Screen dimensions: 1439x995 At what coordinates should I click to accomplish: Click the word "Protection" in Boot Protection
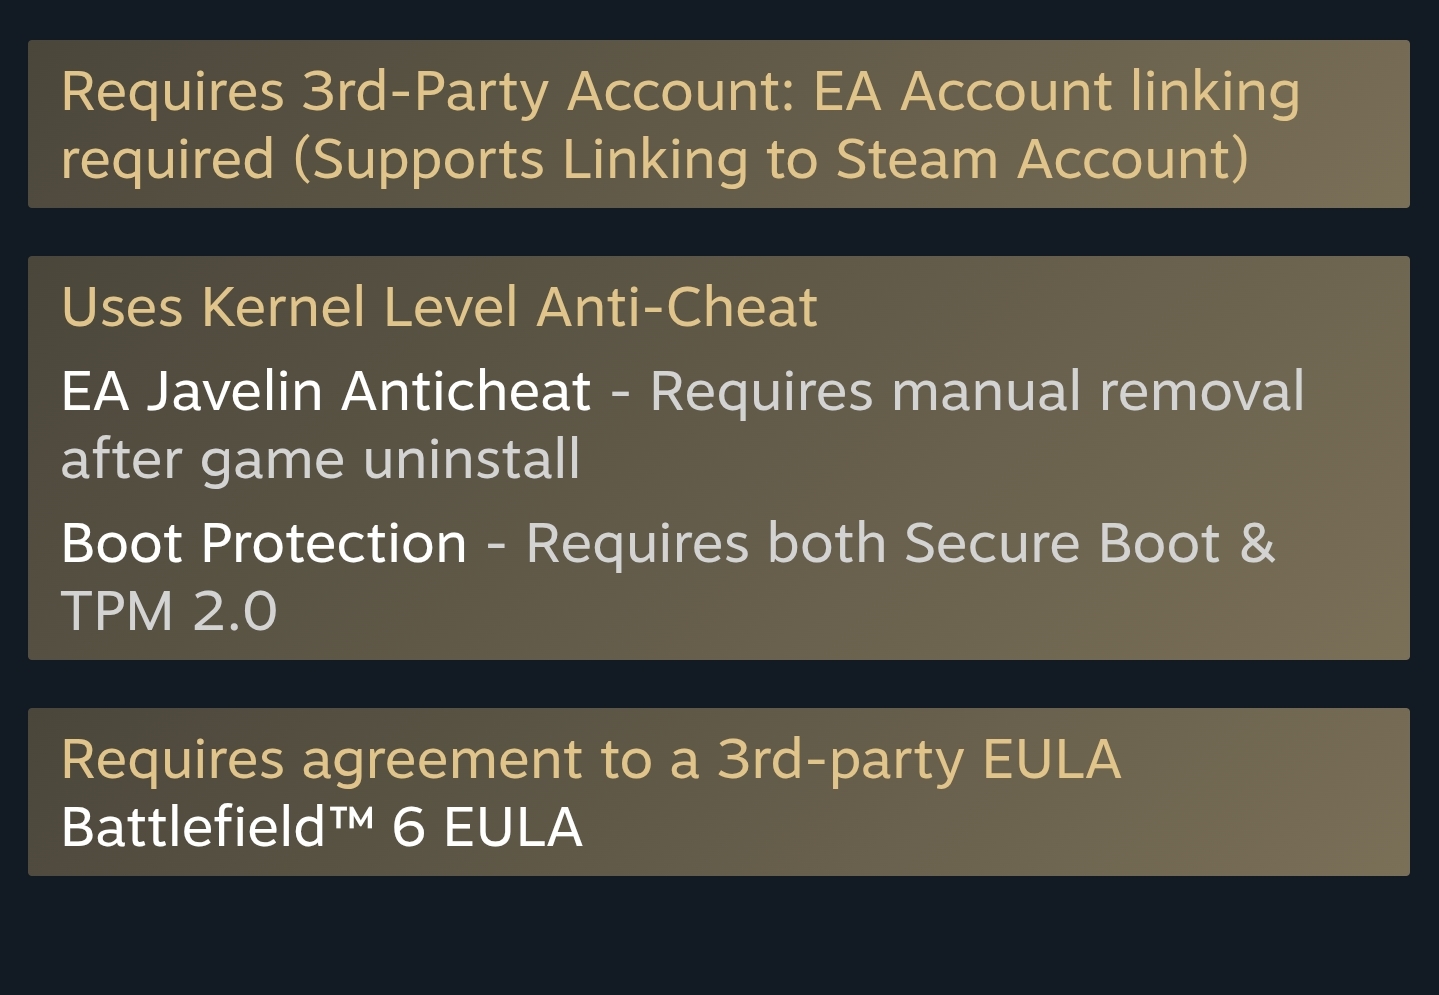(334, 544)
